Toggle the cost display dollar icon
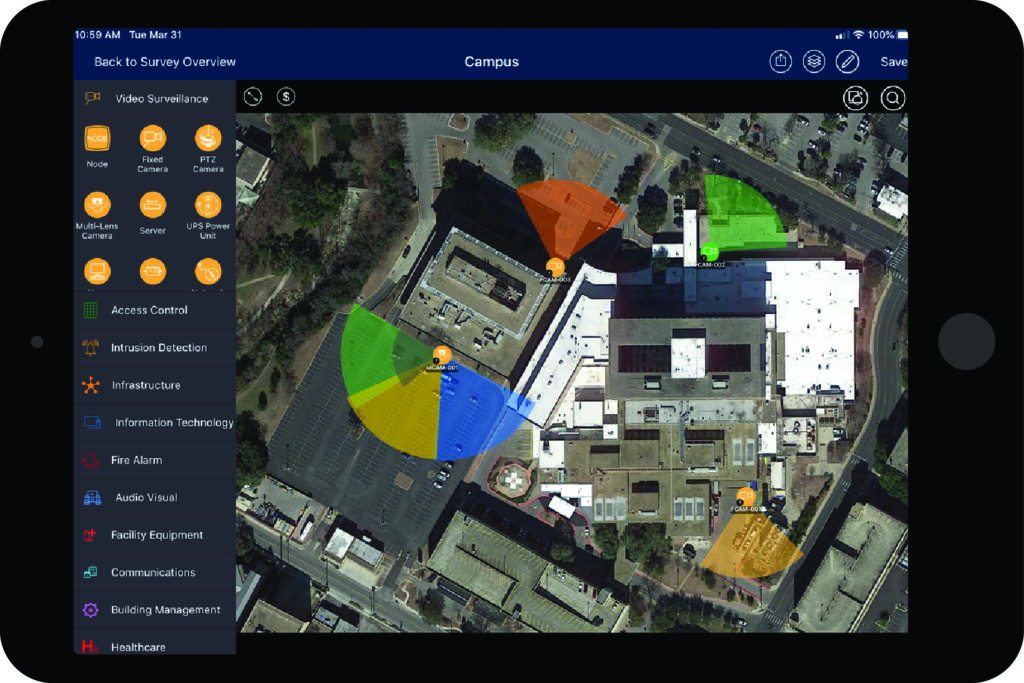Screen dimensions: 1024x683 [x=285, y=96]
